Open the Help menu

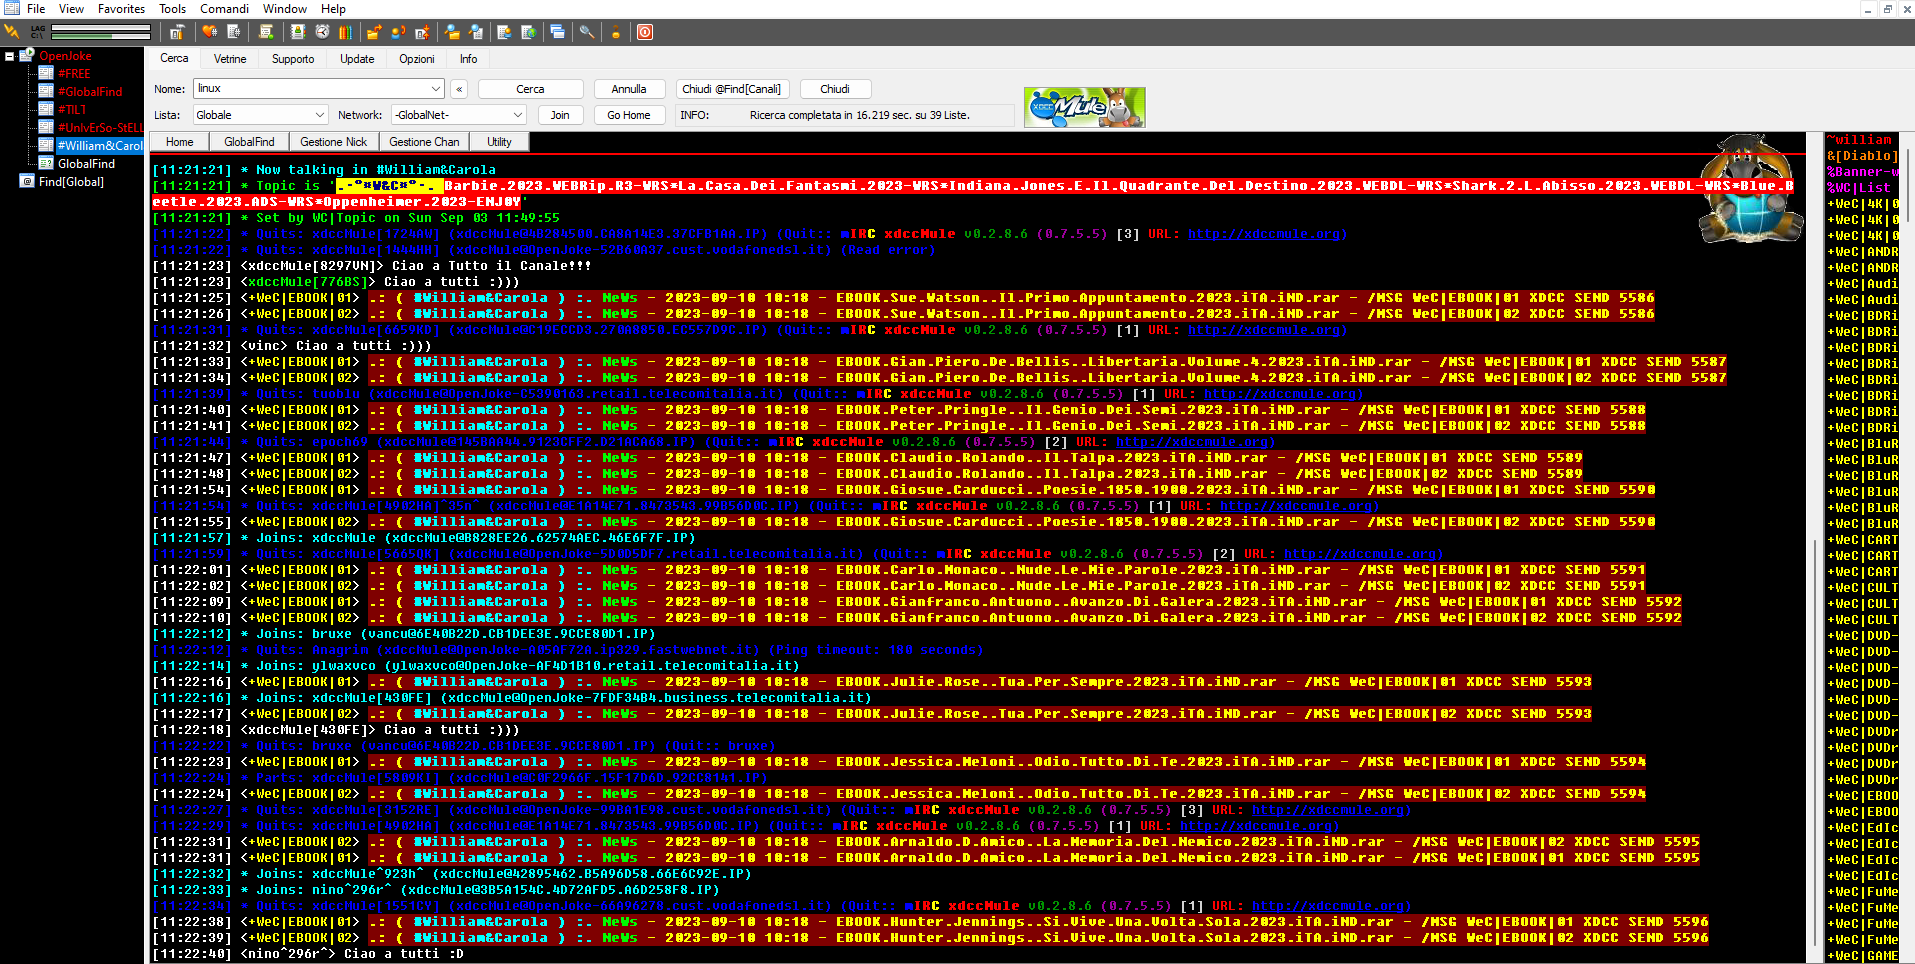click(333, 9)
